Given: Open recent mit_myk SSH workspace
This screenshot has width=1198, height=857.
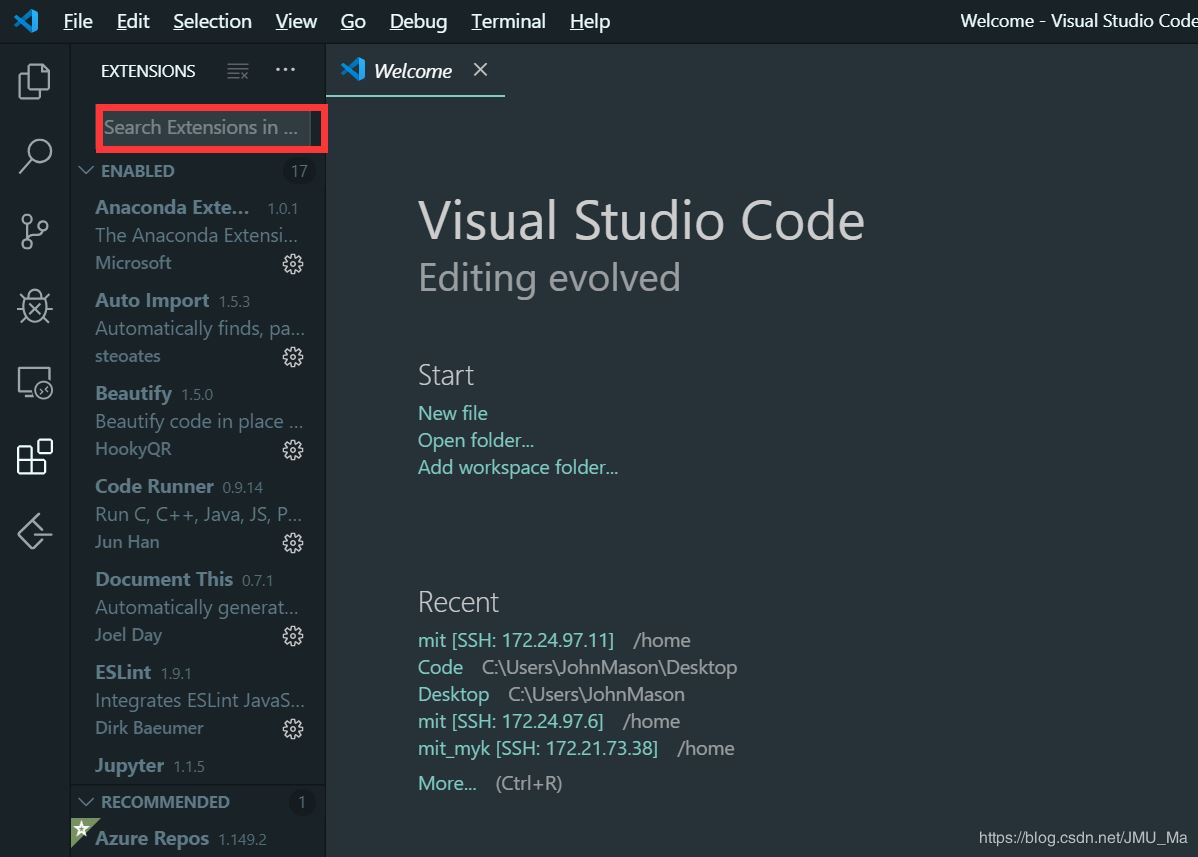Looking at the screenshot, I should (537, 748).
